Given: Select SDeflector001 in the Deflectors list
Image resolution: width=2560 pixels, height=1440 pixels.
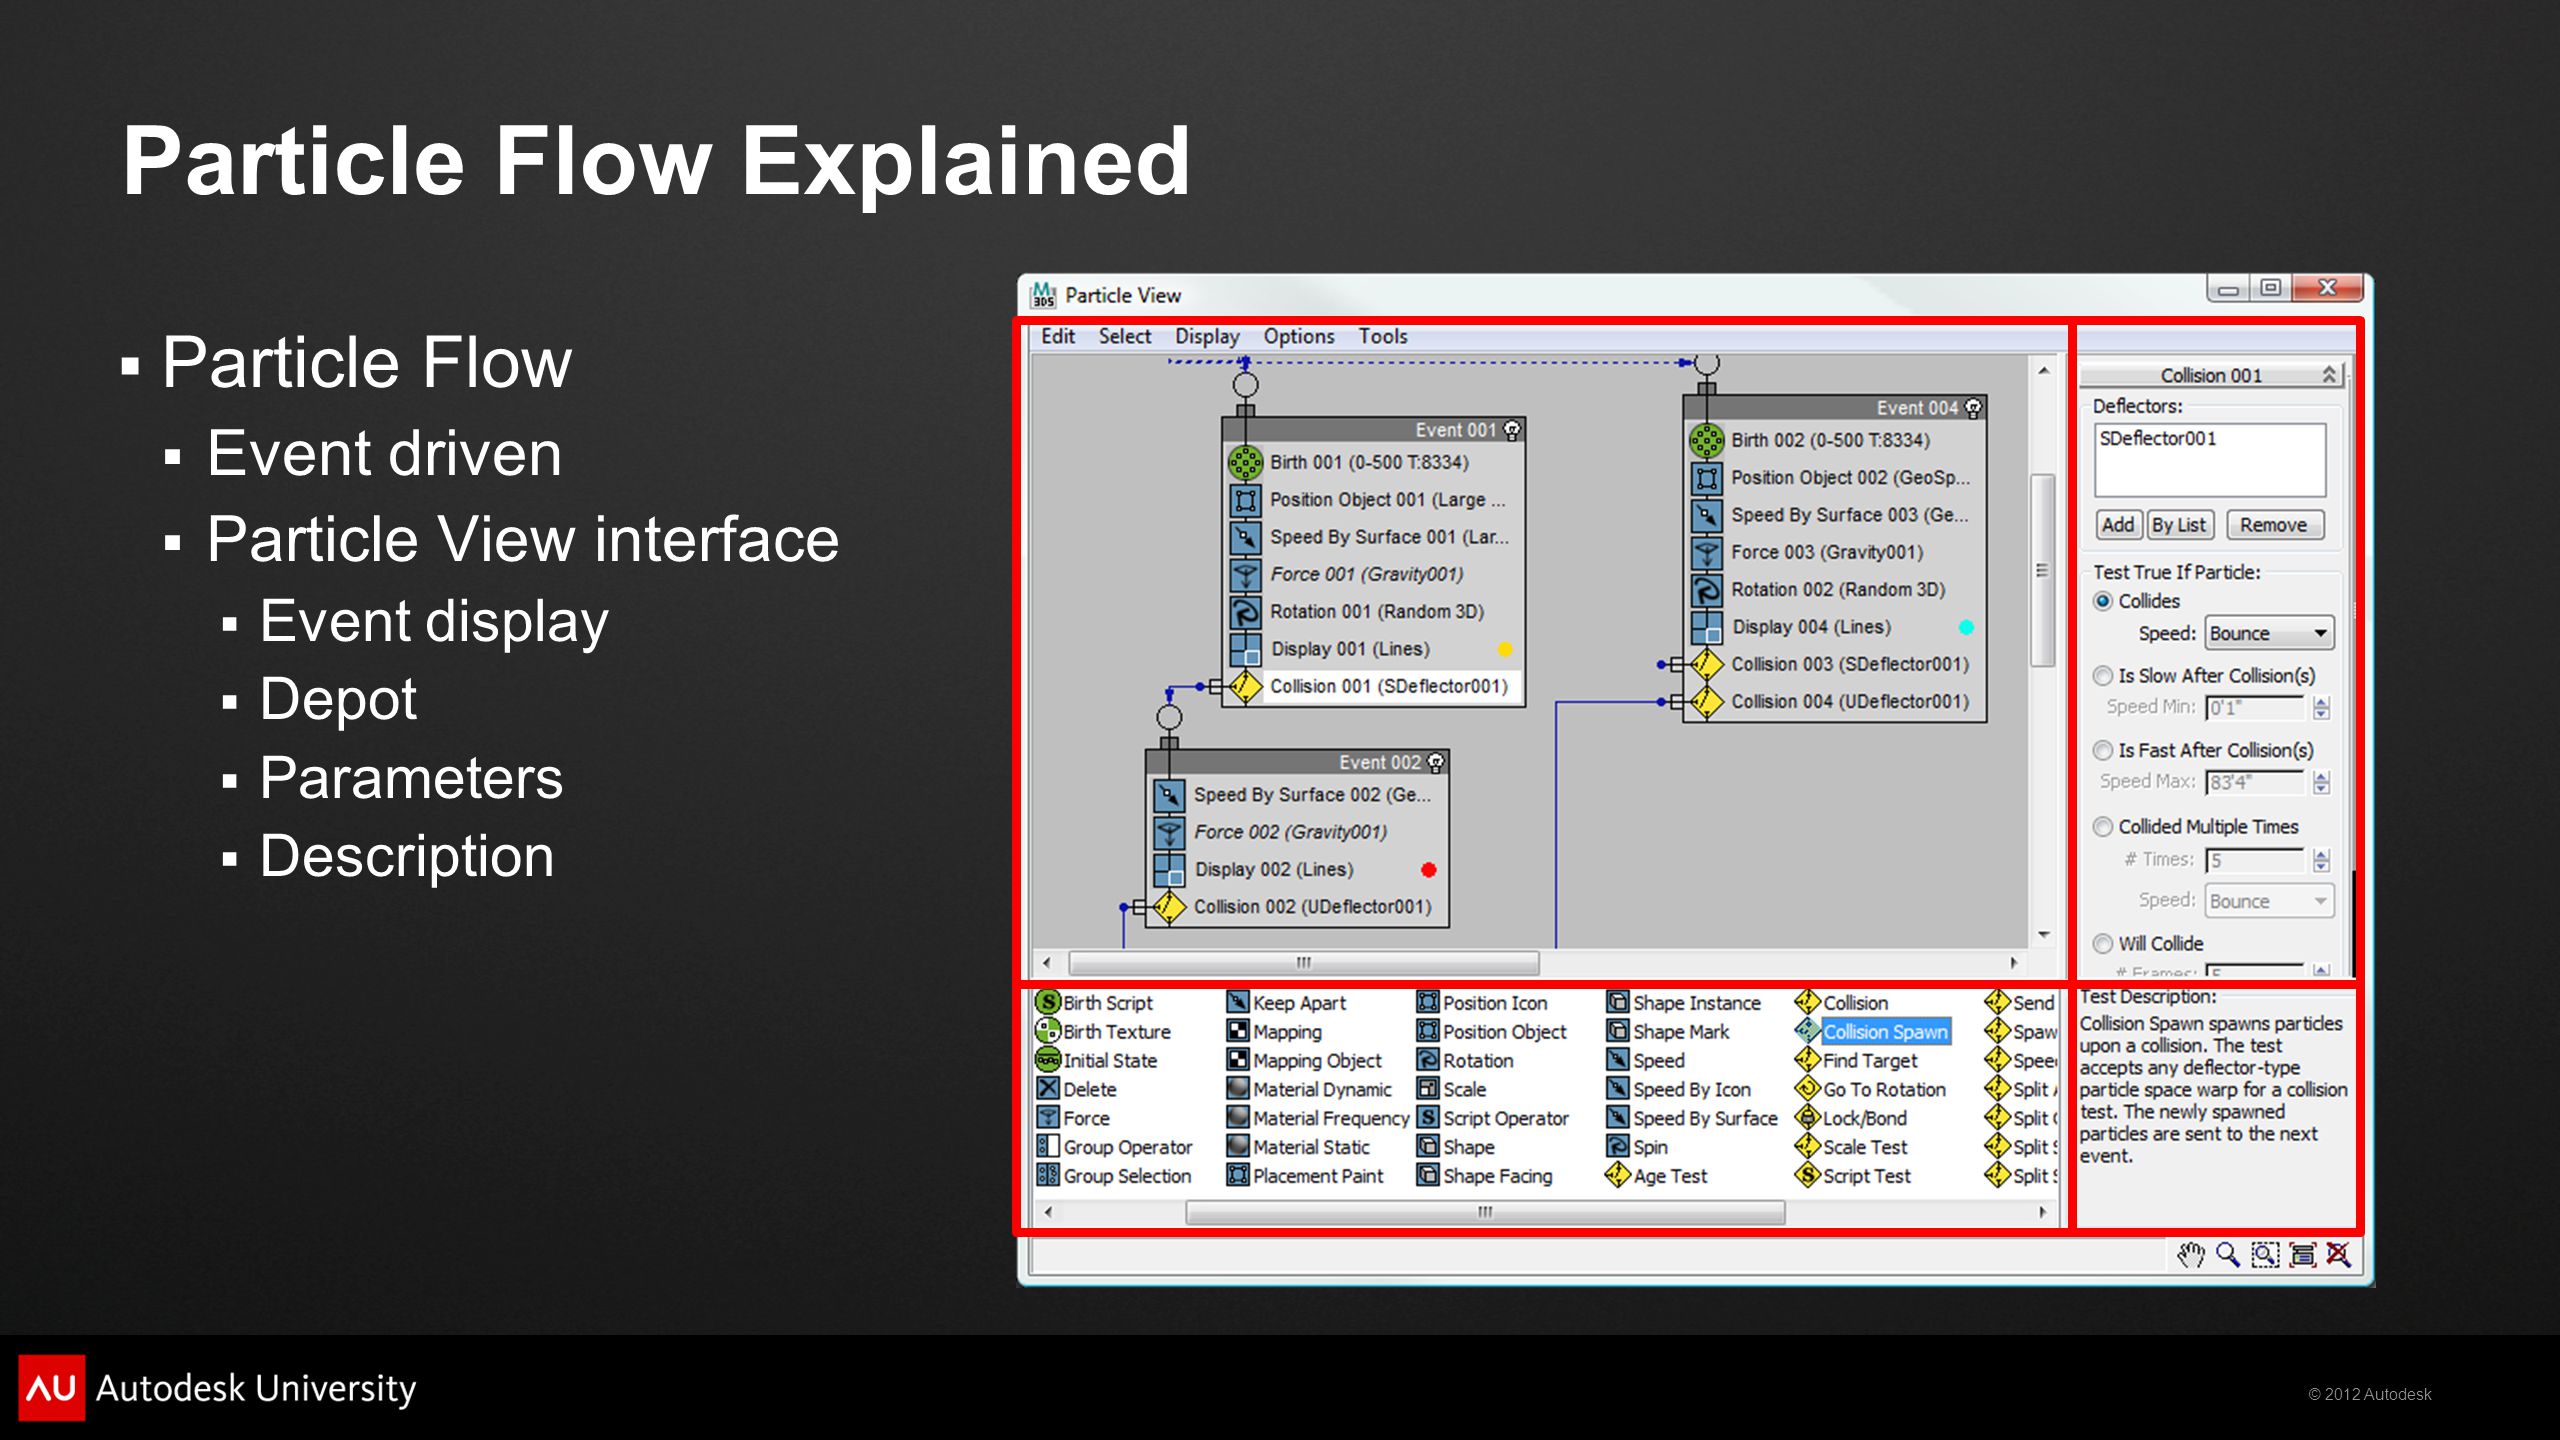Looking at the screenshot, I should (2158, 438).
